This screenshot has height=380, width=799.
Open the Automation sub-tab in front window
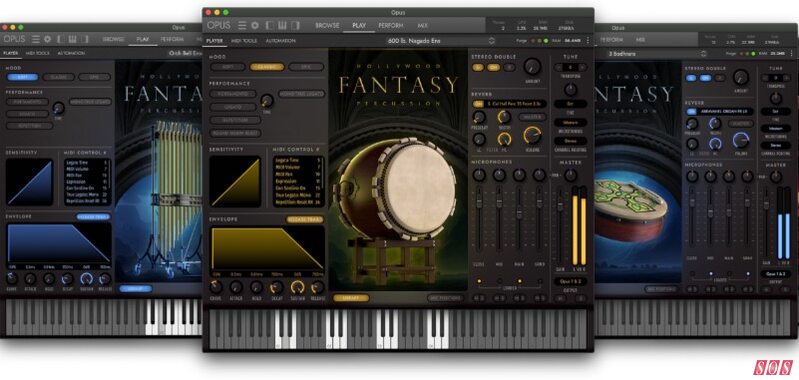coord(280,41)
